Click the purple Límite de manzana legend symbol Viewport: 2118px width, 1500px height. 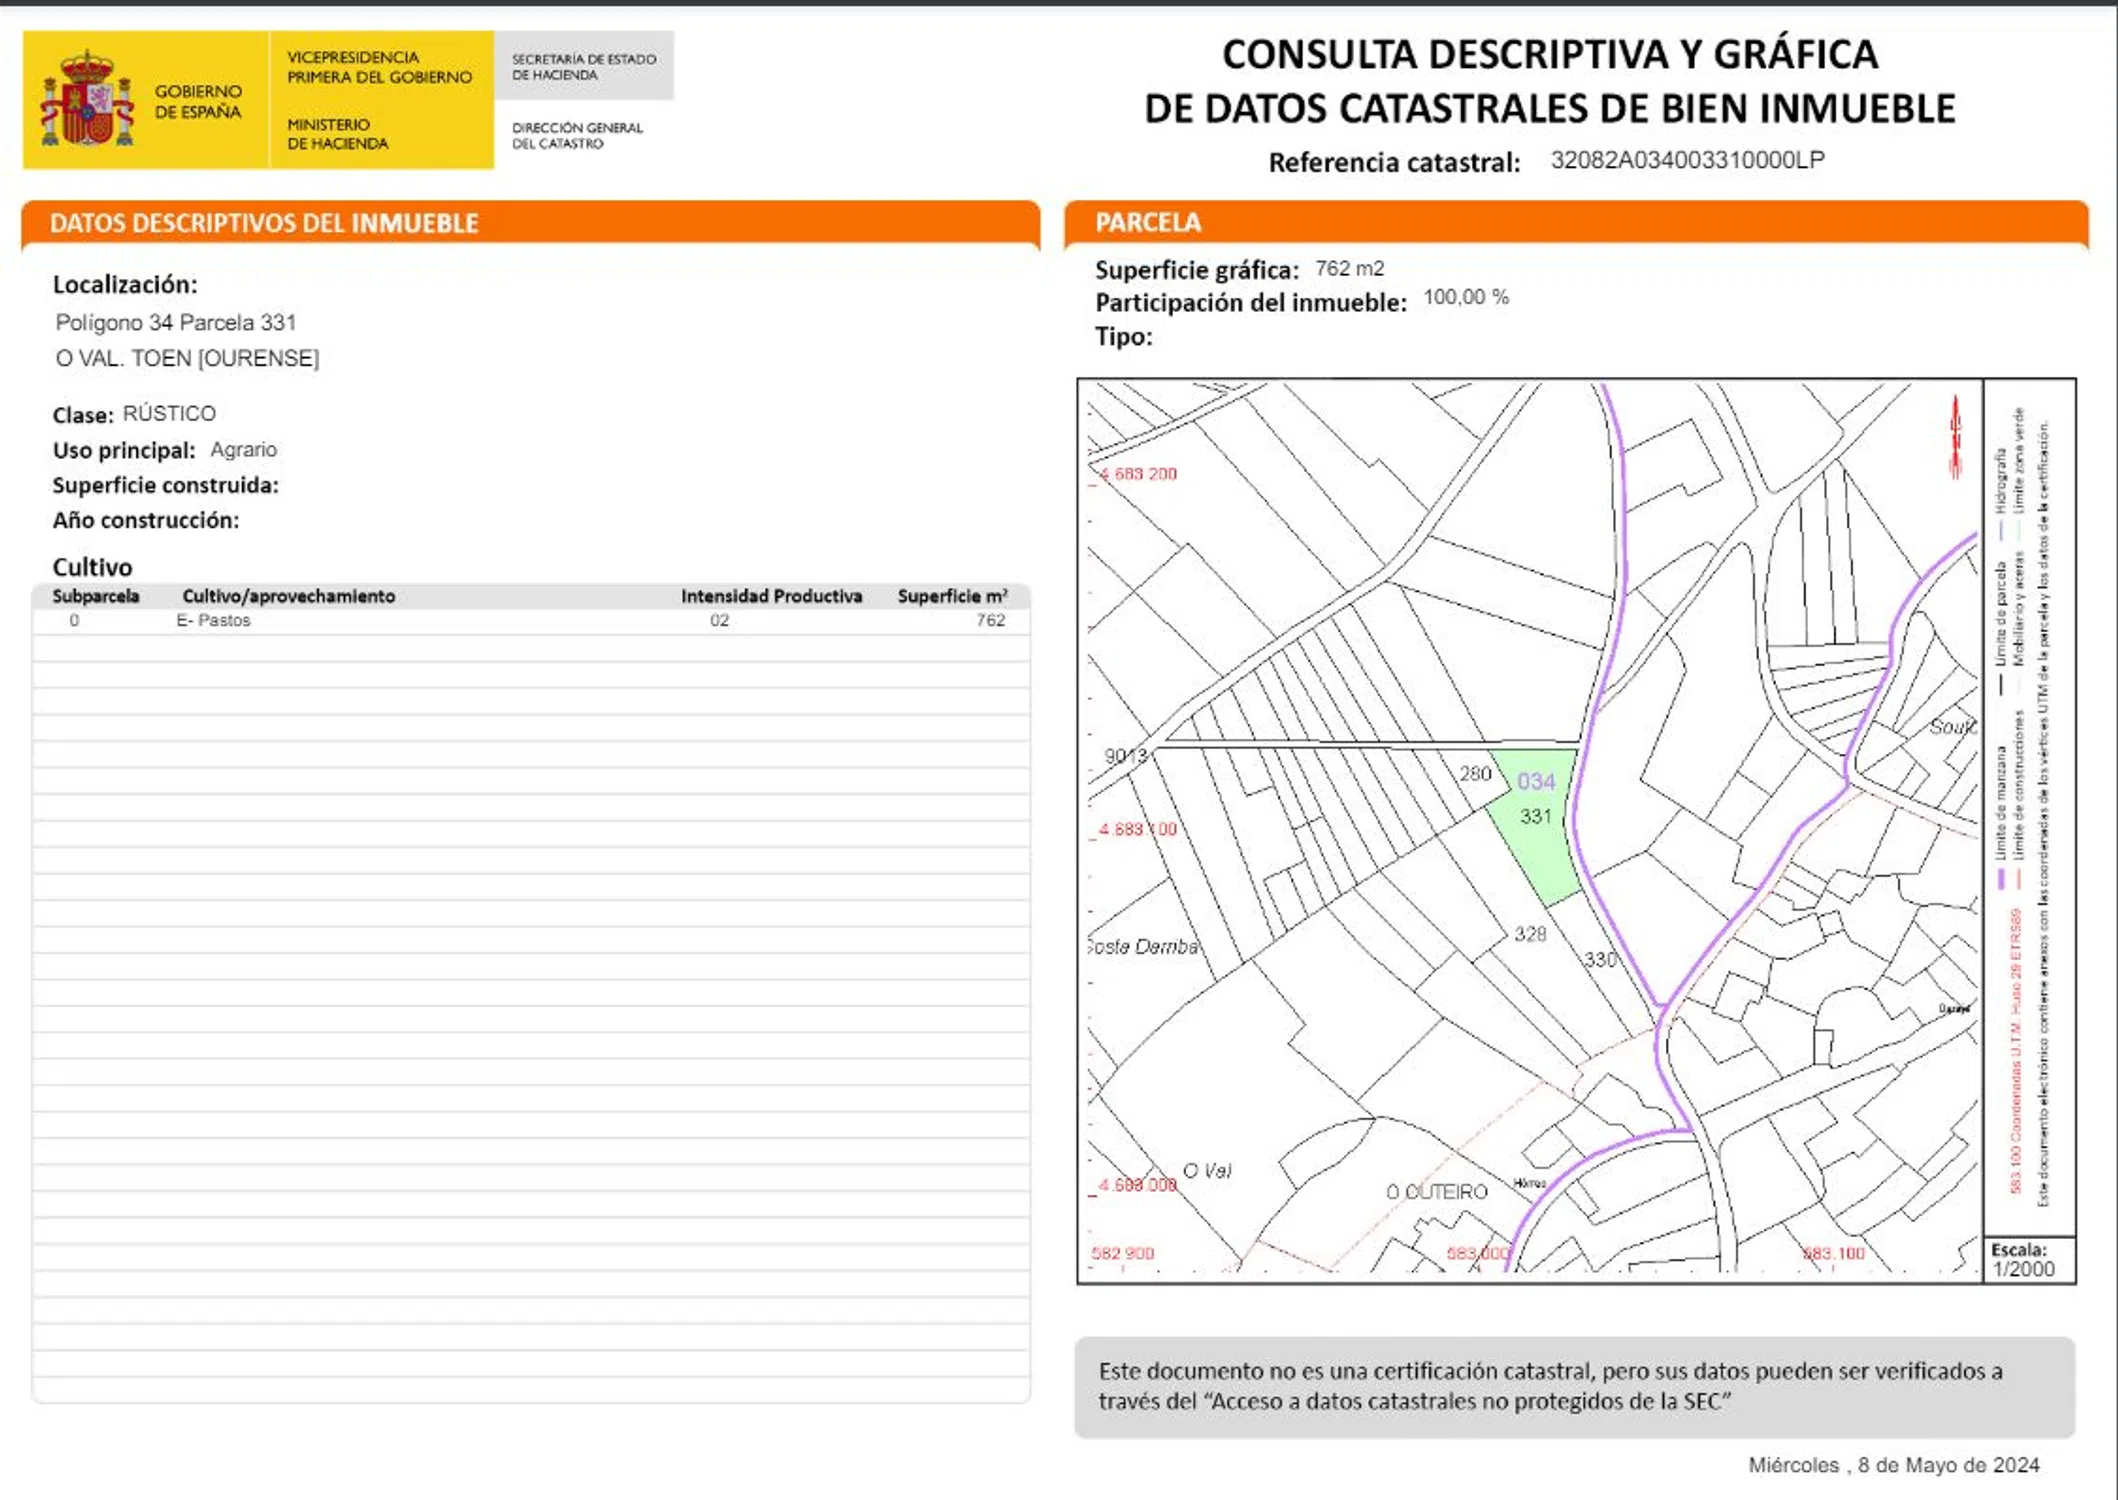[x=2001, y=880]
